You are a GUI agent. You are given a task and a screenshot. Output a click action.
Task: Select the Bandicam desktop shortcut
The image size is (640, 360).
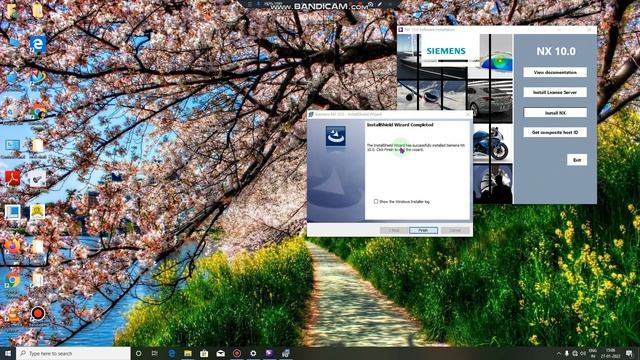38,313
